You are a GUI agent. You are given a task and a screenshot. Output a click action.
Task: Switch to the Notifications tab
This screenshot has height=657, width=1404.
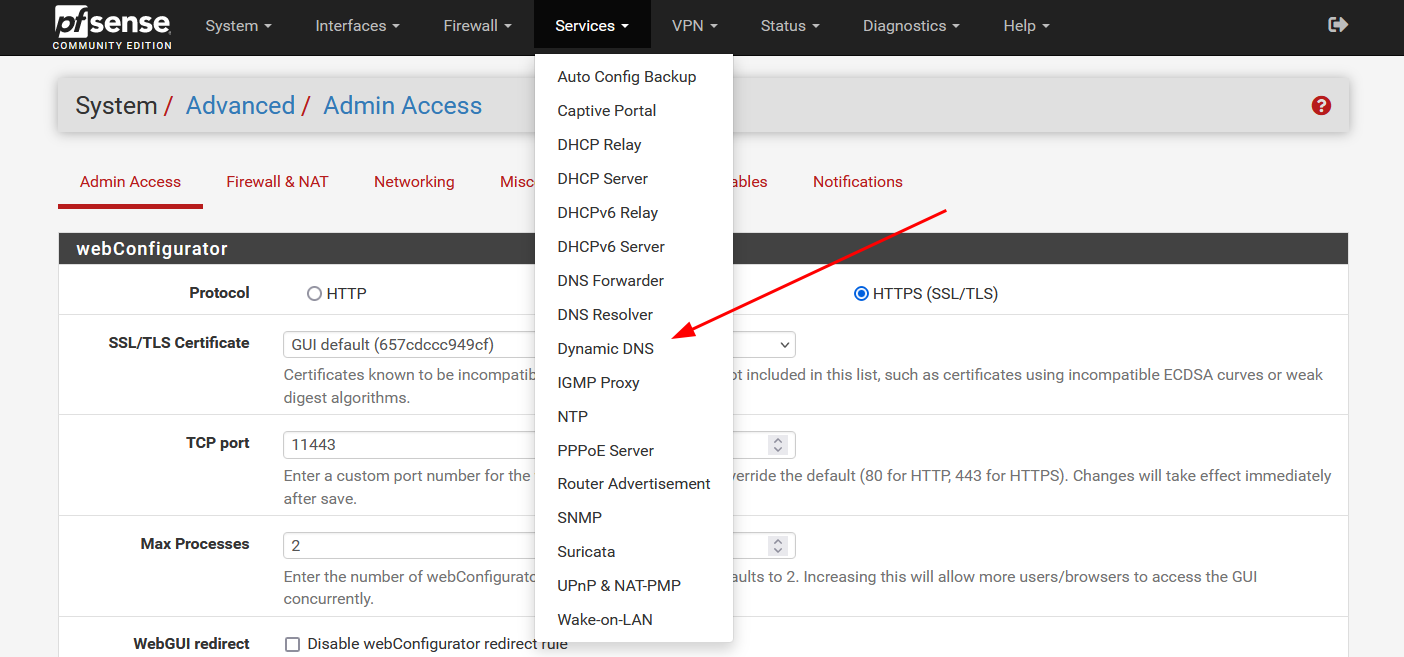(x=857, y=182)
